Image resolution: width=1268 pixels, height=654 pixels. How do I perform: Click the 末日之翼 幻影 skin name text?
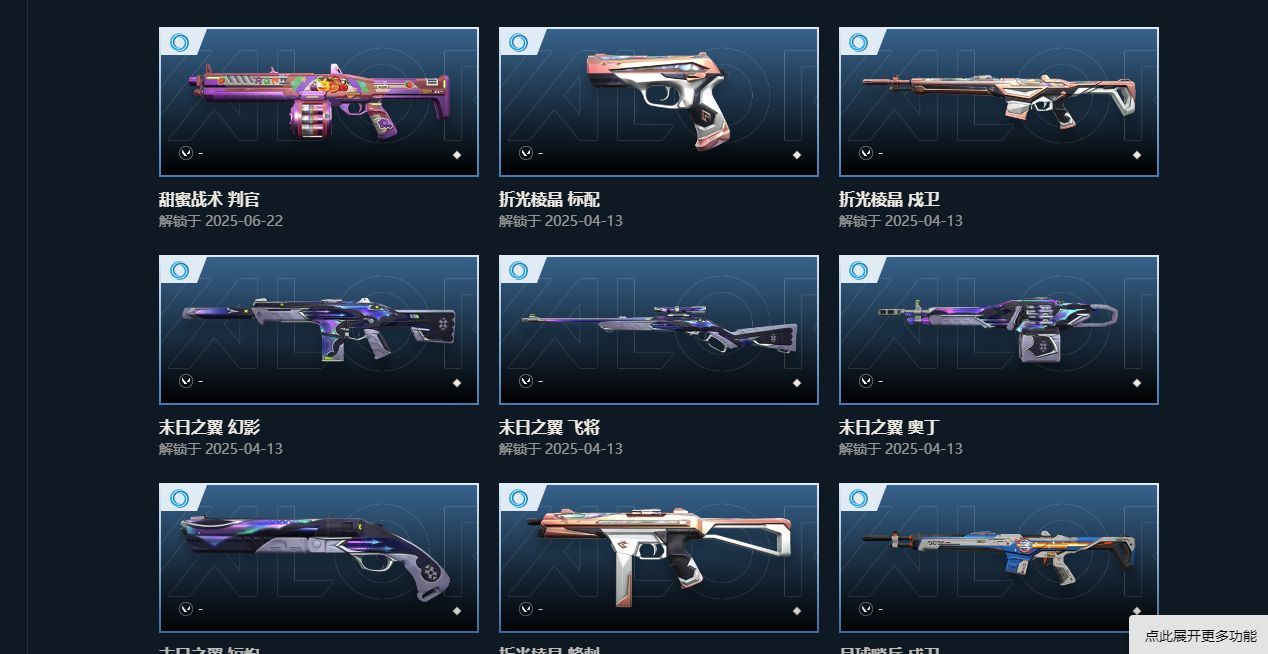click(209, 427)
